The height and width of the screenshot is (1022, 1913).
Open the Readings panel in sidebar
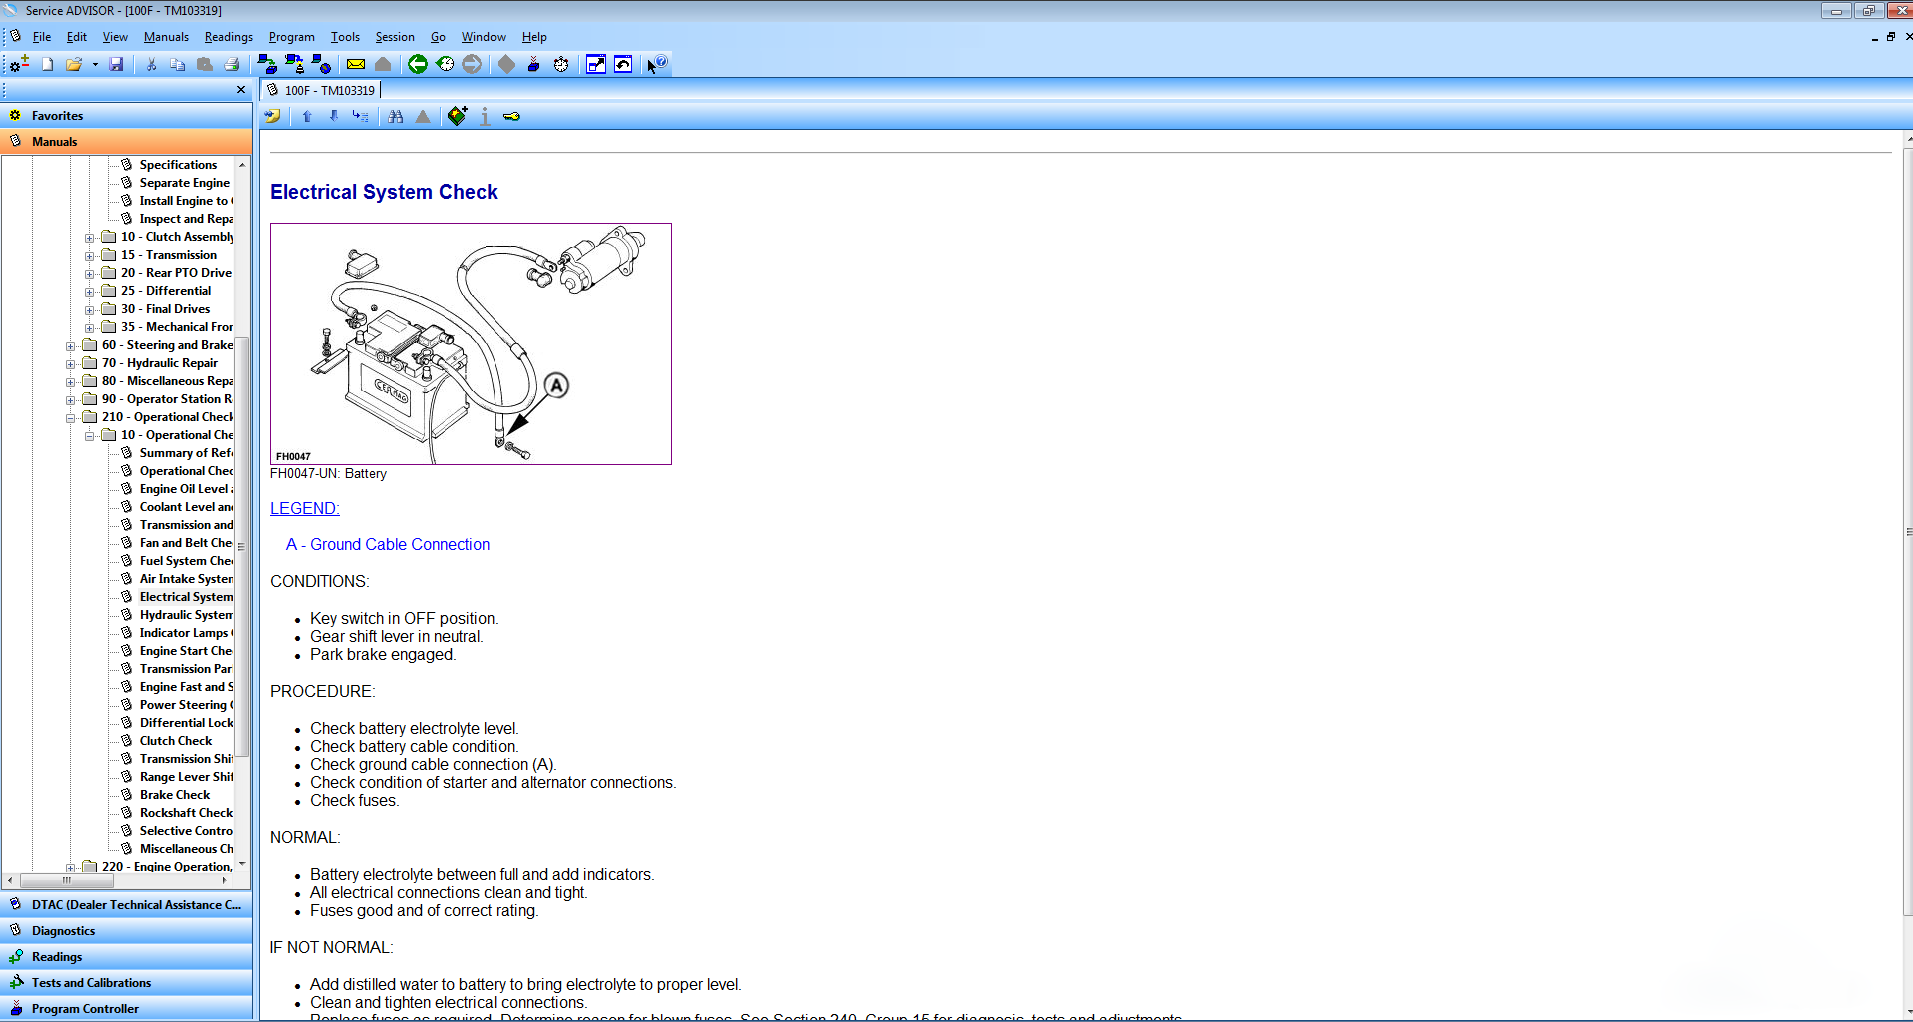click(x=126, y=957)
